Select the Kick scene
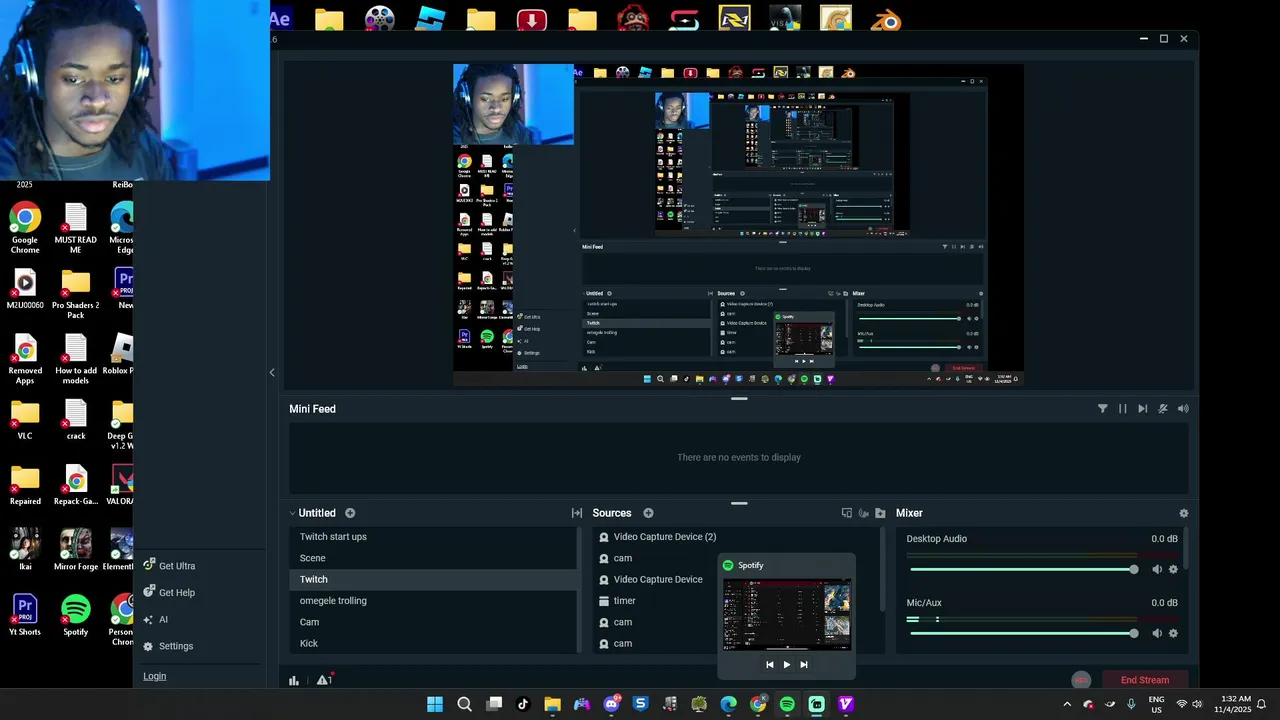Screen dimensions: 1280x720 tap(433, 643)
